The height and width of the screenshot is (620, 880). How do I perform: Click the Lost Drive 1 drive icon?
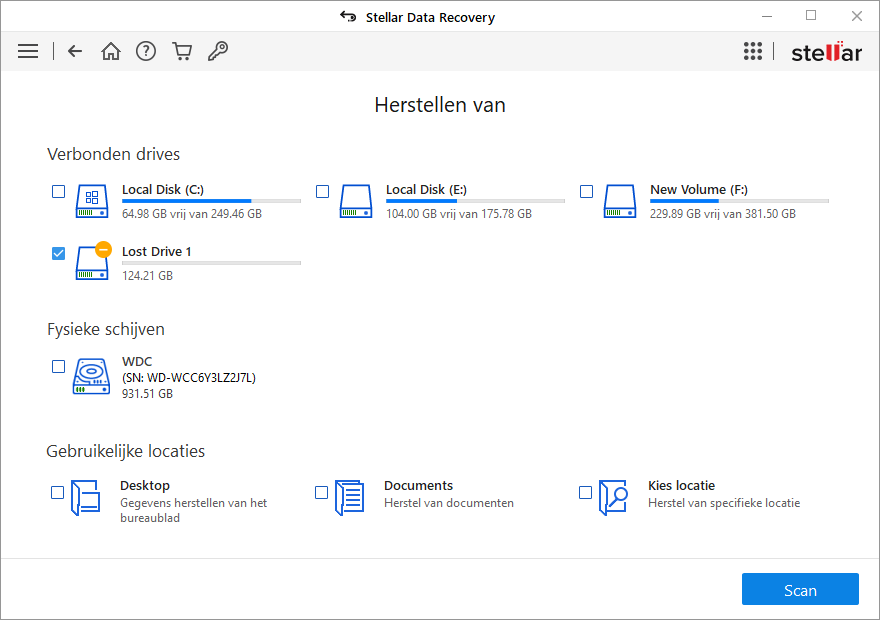[x=92, y=263]
